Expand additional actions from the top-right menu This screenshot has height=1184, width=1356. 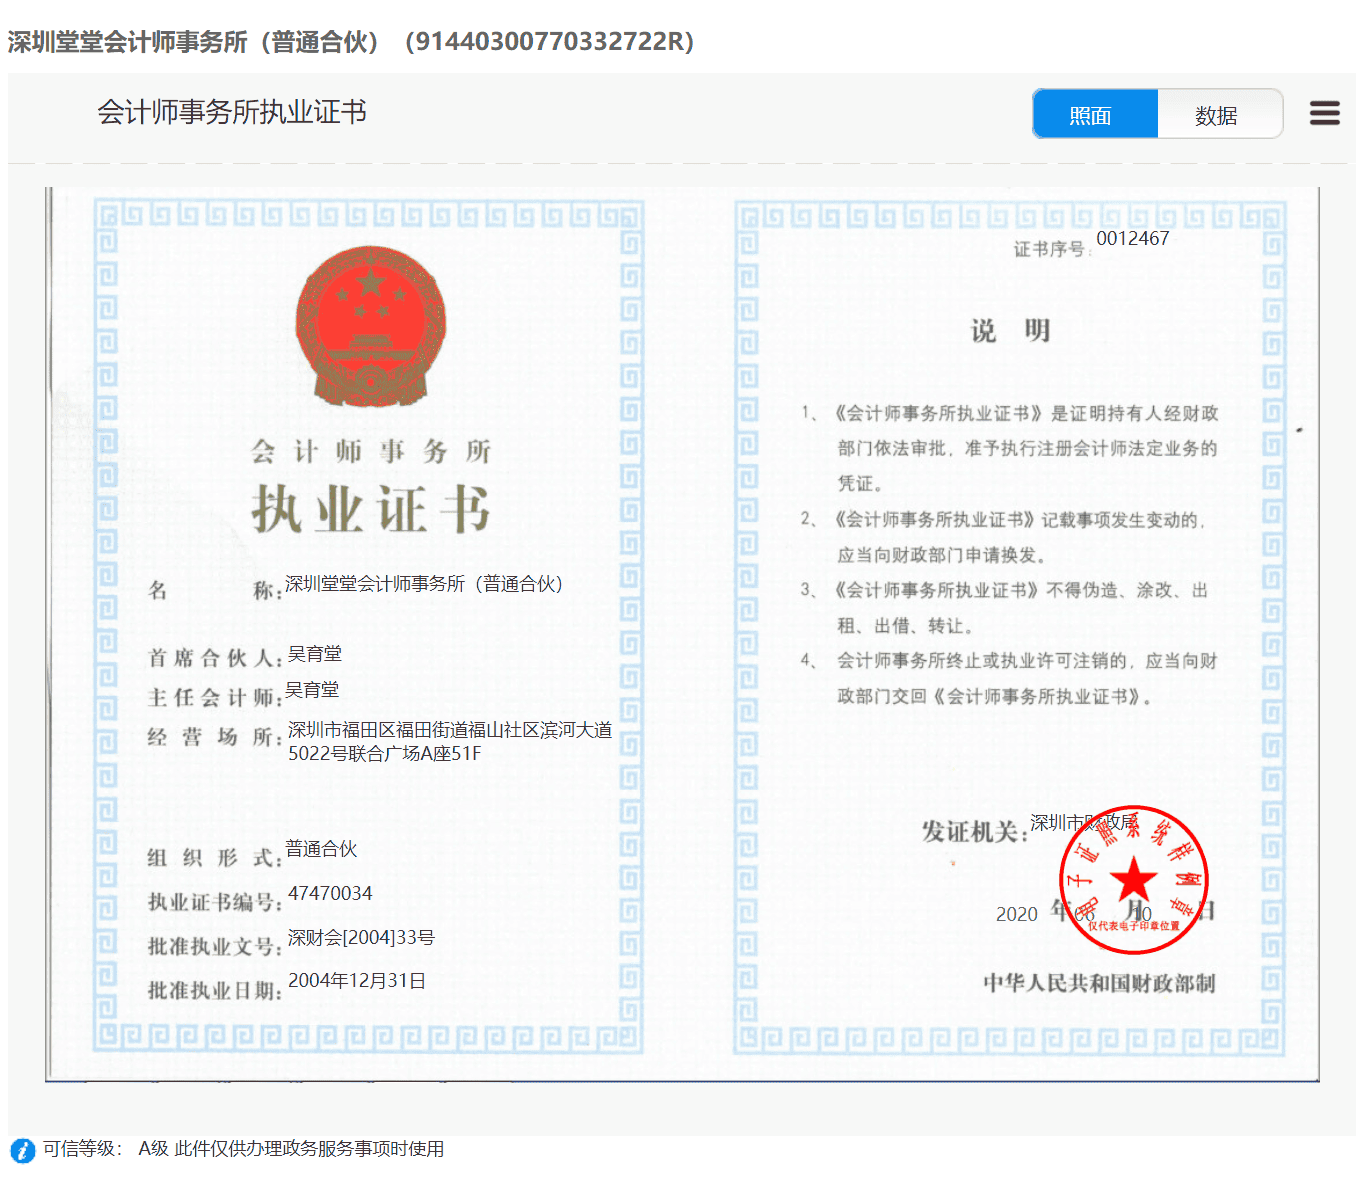click(1324, 113)
